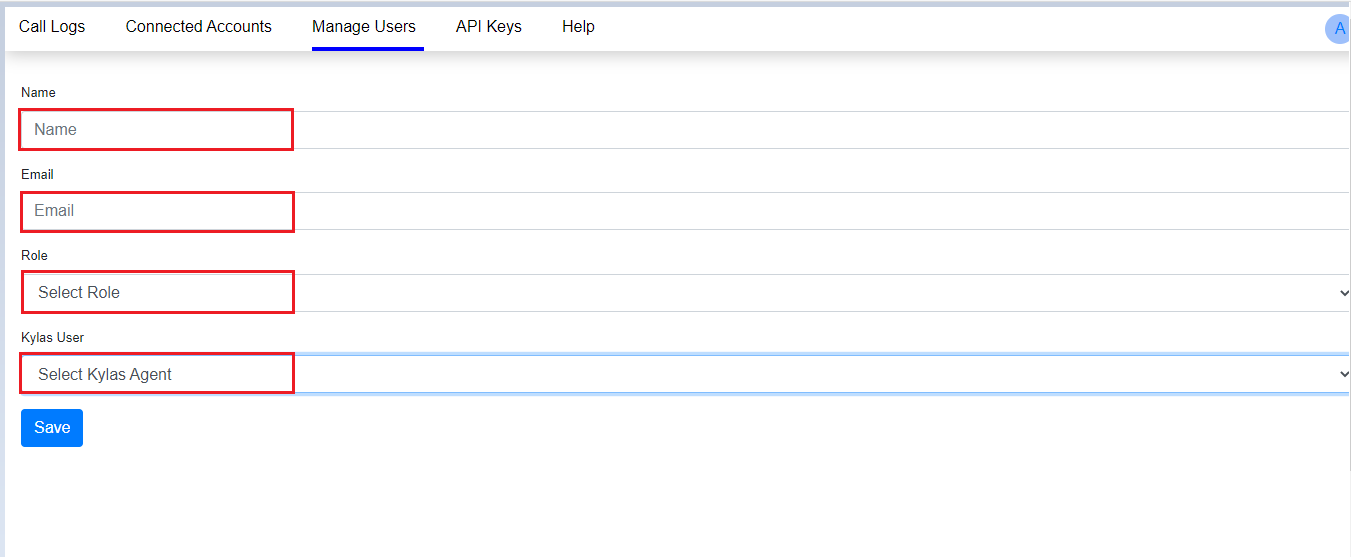This screenshot has height=557, width=1351.
Task: Open the user avatar "A" icon
Action: click(1338, 29)
